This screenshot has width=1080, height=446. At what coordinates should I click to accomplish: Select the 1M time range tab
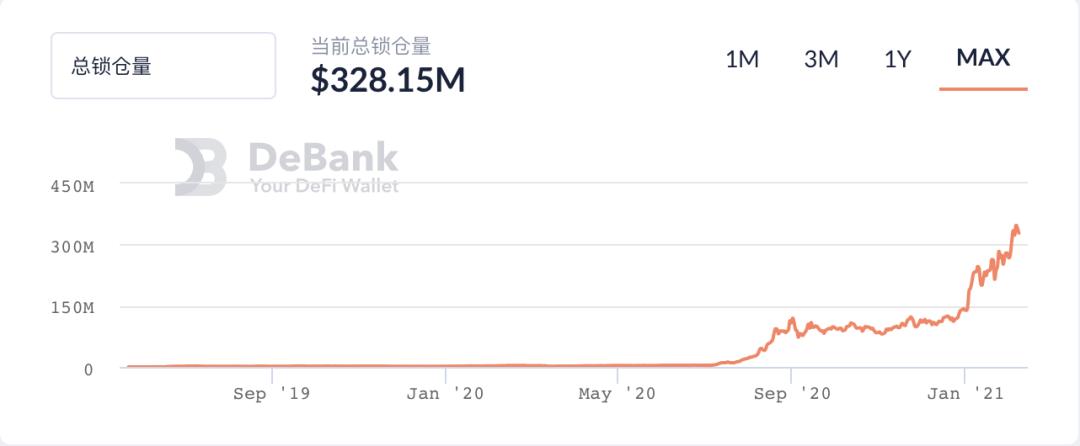pos(742,60)
